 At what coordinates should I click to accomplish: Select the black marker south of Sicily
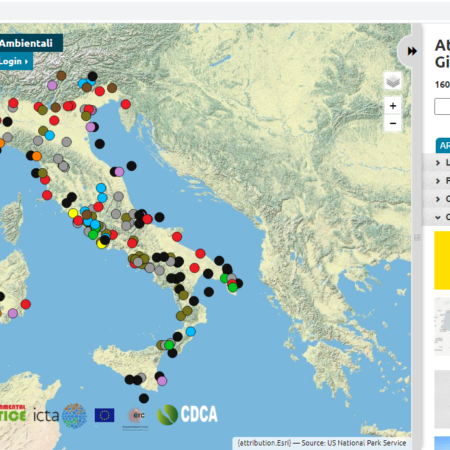[x=144, y=398]
